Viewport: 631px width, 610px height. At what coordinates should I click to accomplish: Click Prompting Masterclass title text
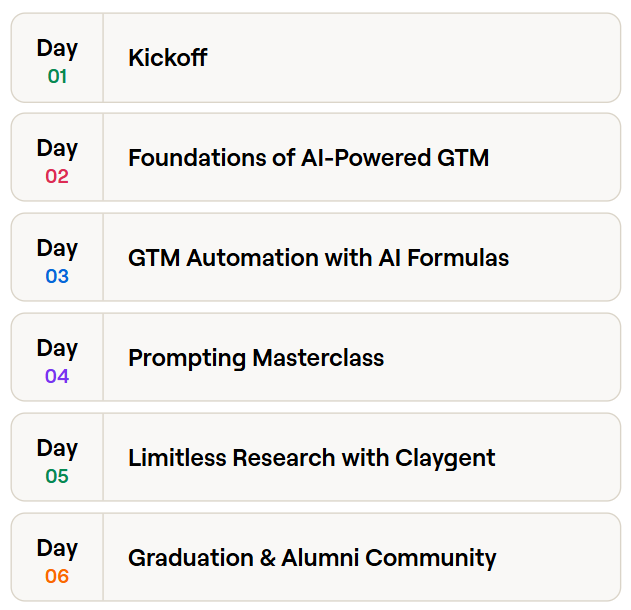pyautogui.click(x=256, y=358)
